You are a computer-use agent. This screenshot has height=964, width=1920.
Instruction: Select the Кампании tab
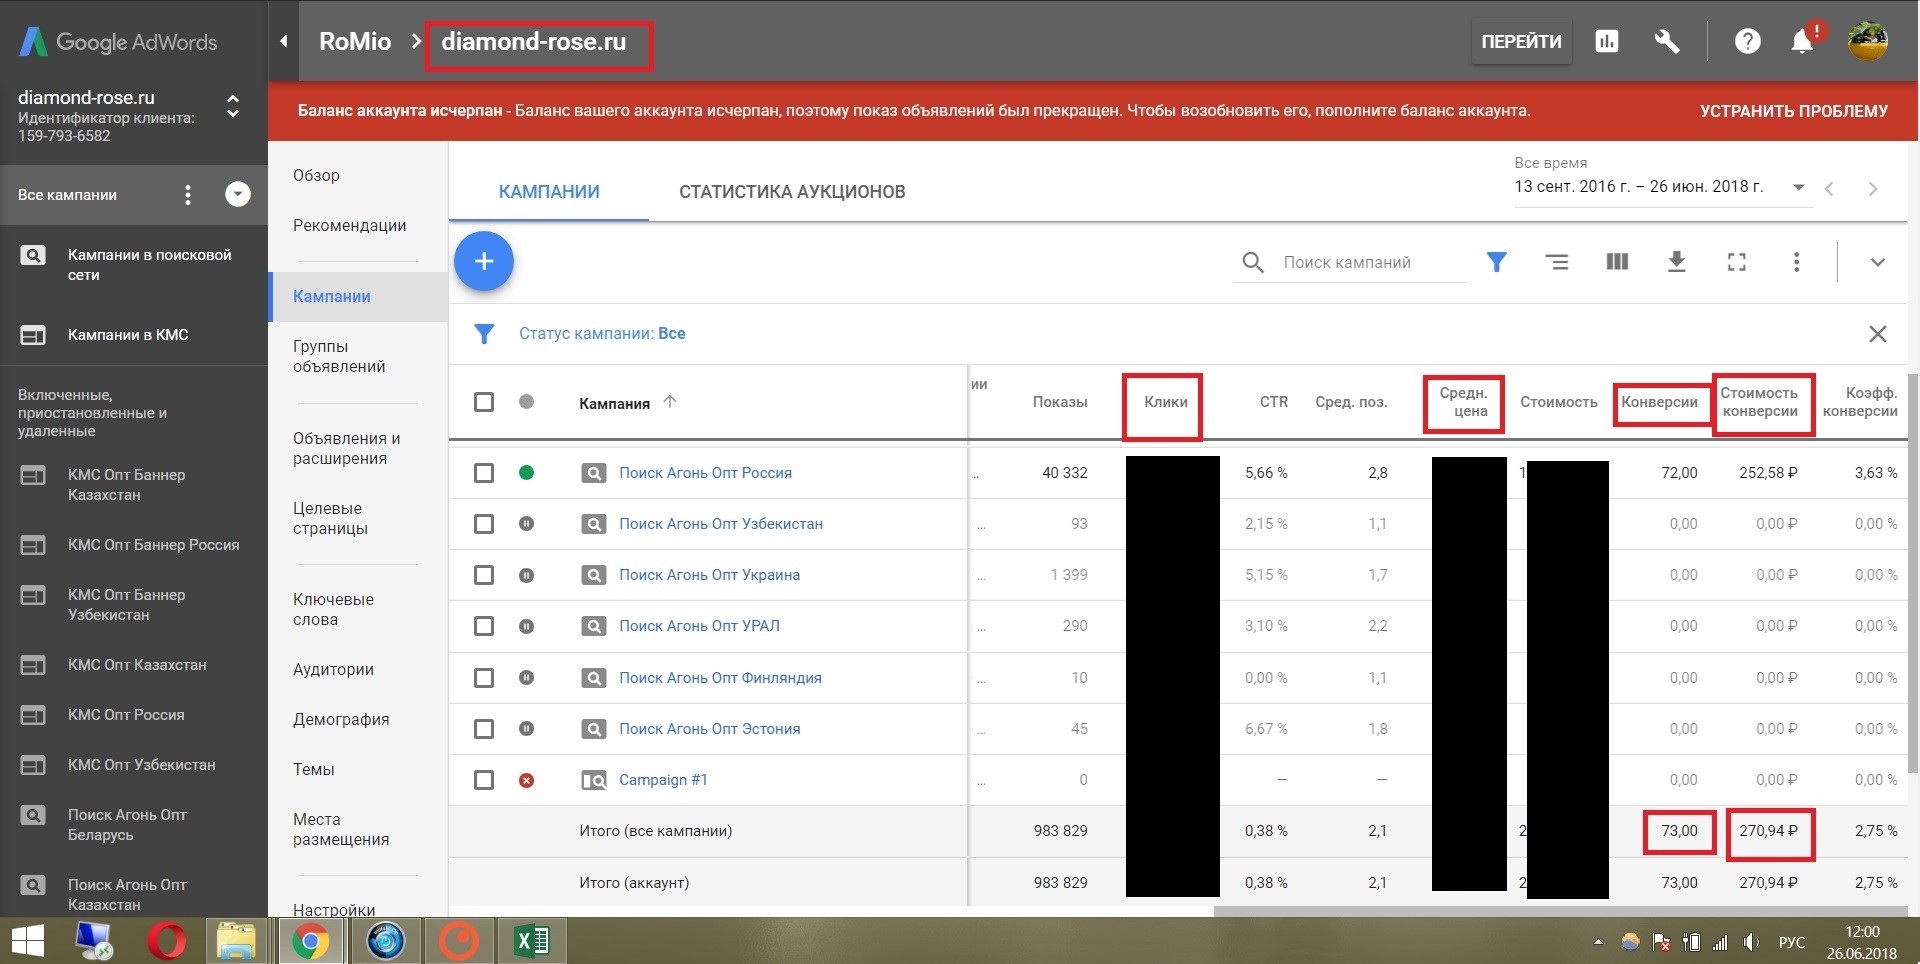point(549,192)
